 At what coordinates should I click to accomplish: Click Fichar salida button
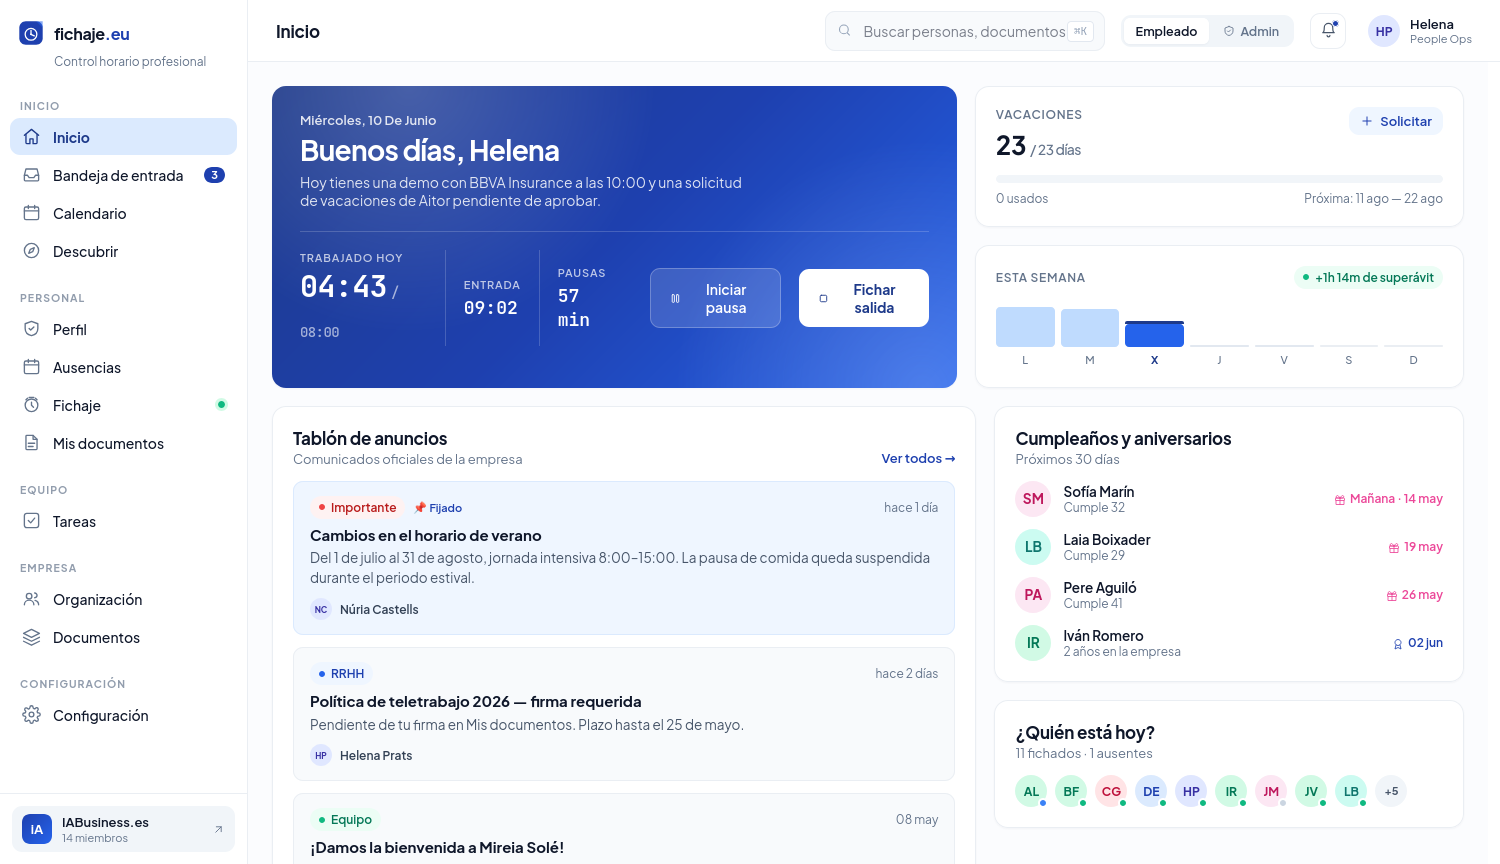coord(864,298)
